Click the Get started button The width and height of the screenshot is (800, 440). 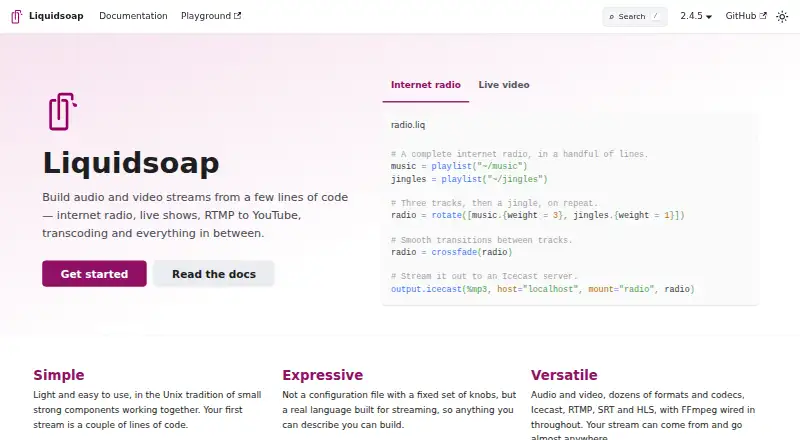[x=94, y=274]
